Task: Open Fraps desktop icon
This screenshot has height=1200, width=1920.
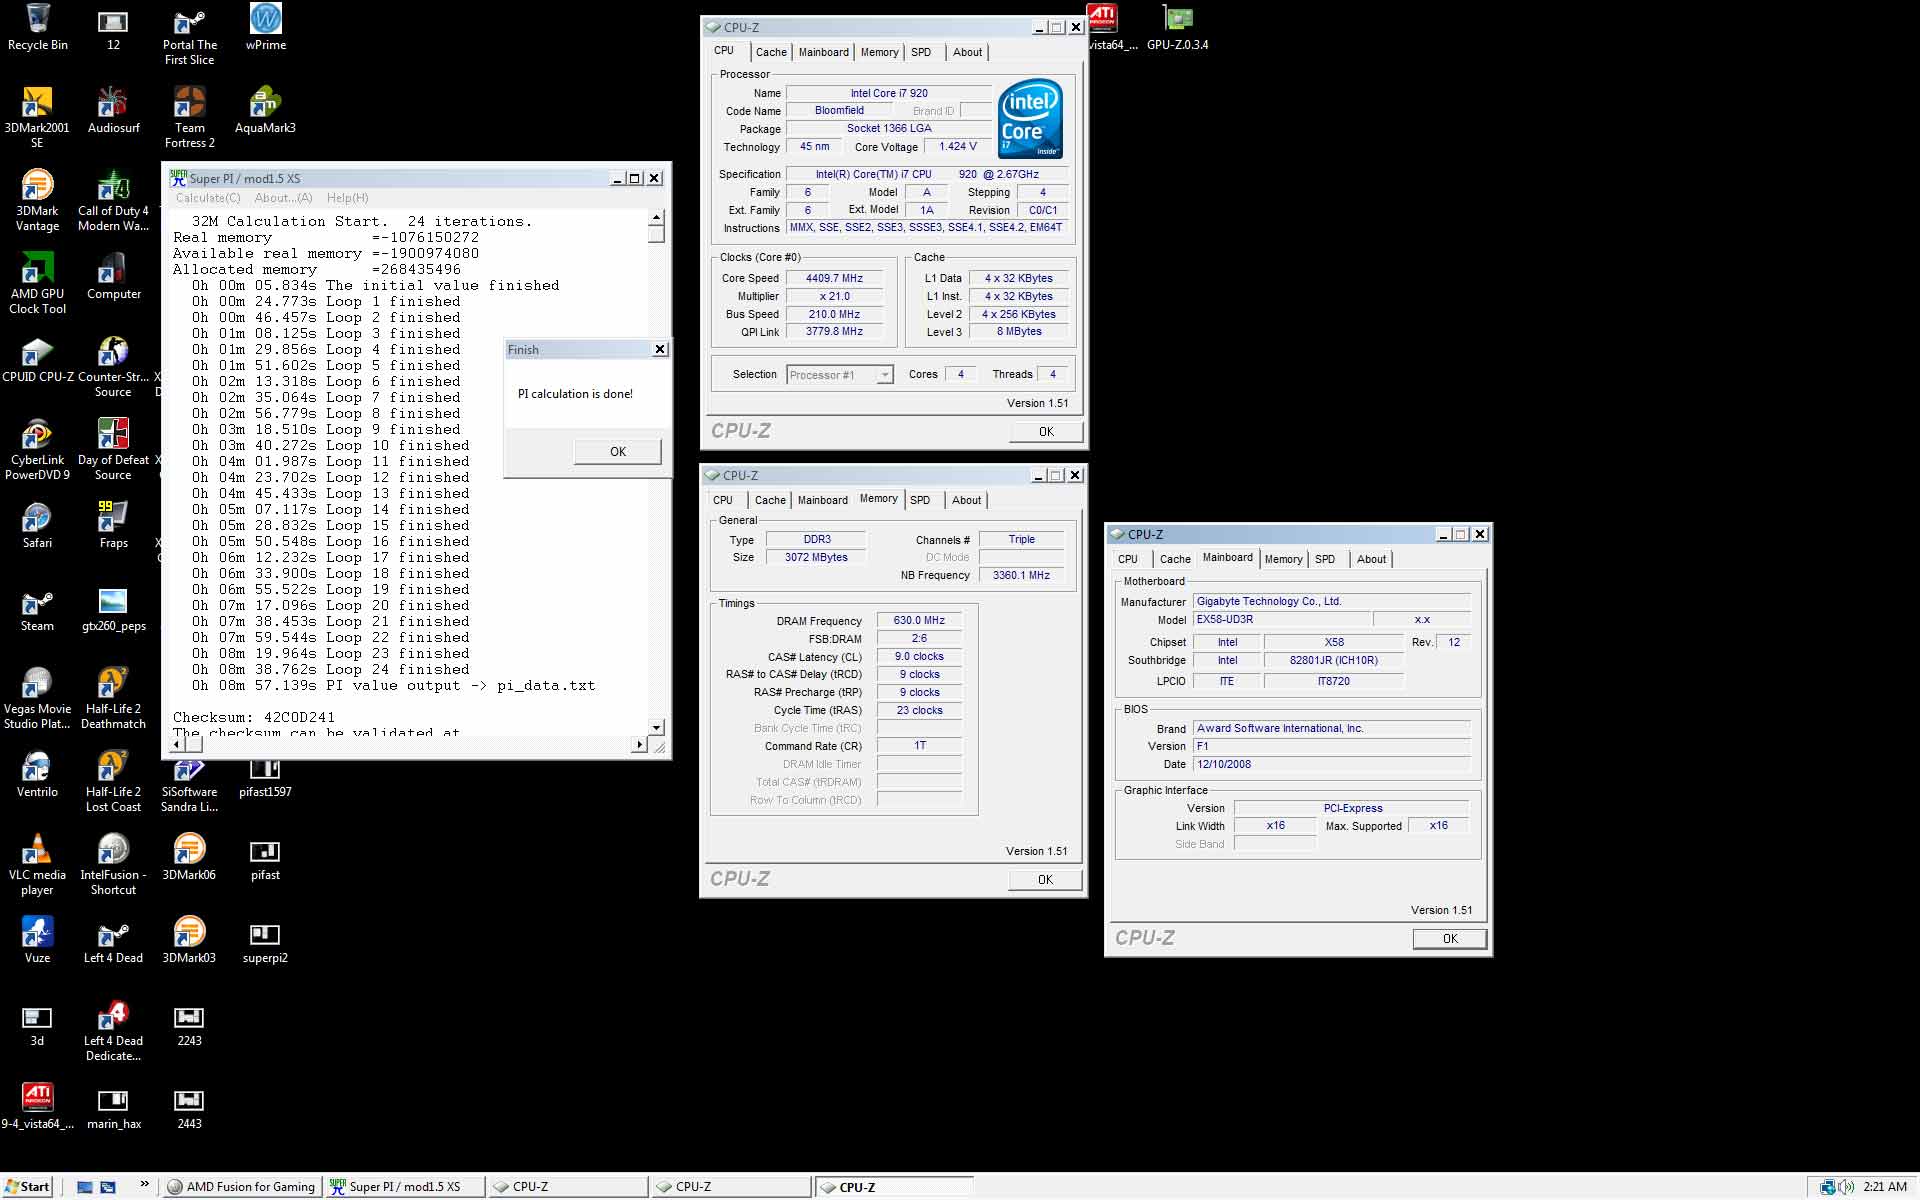Action: pyautogui.click(x=113, y=525)
